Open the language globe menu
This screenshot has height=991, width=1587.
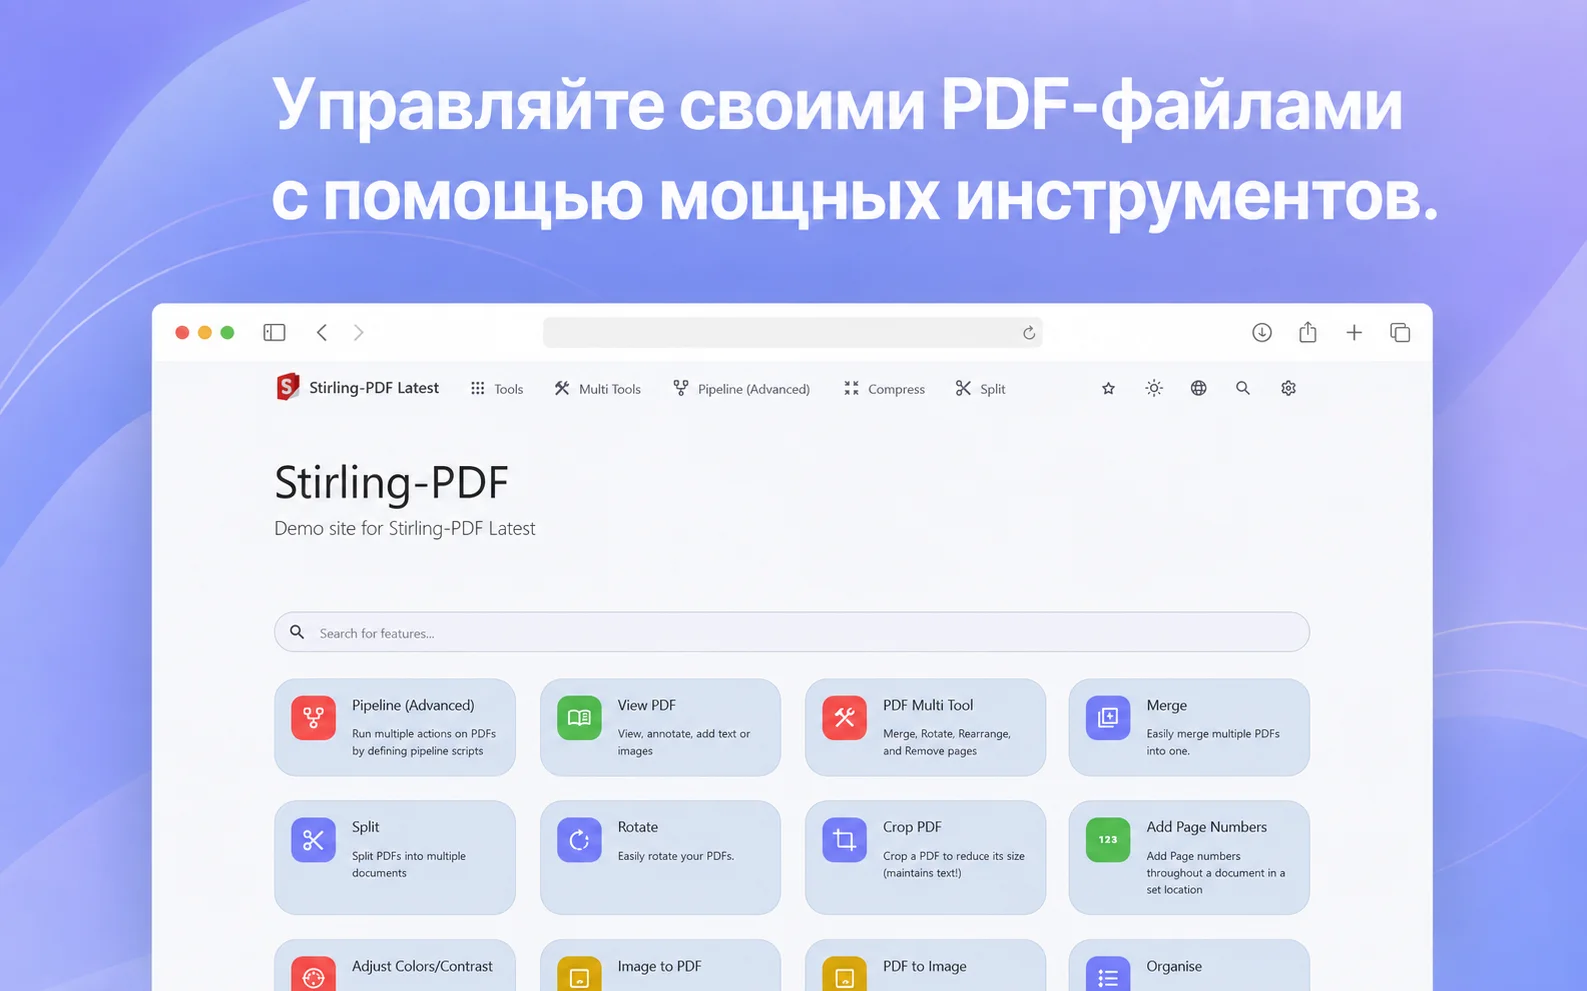click(x=1198, y=388)
